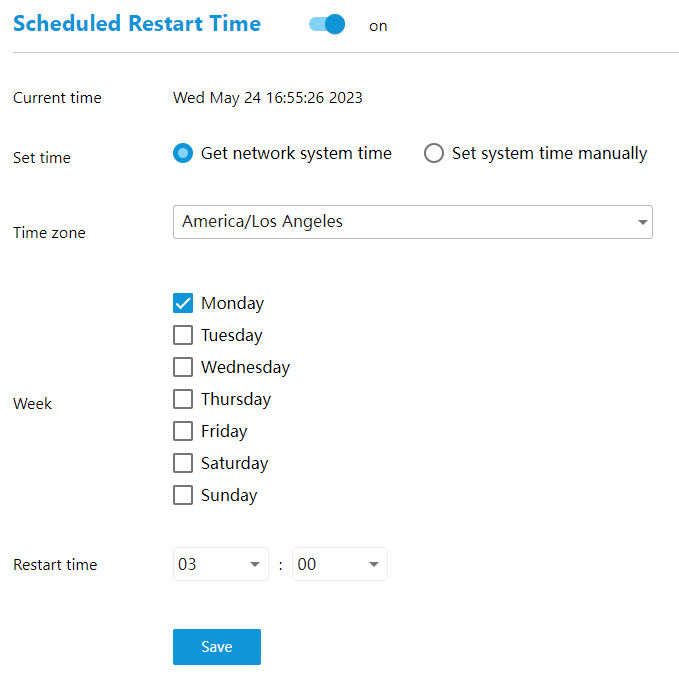
Task: Click the minute dropdown arrow icon
Action: click(374, 564)
